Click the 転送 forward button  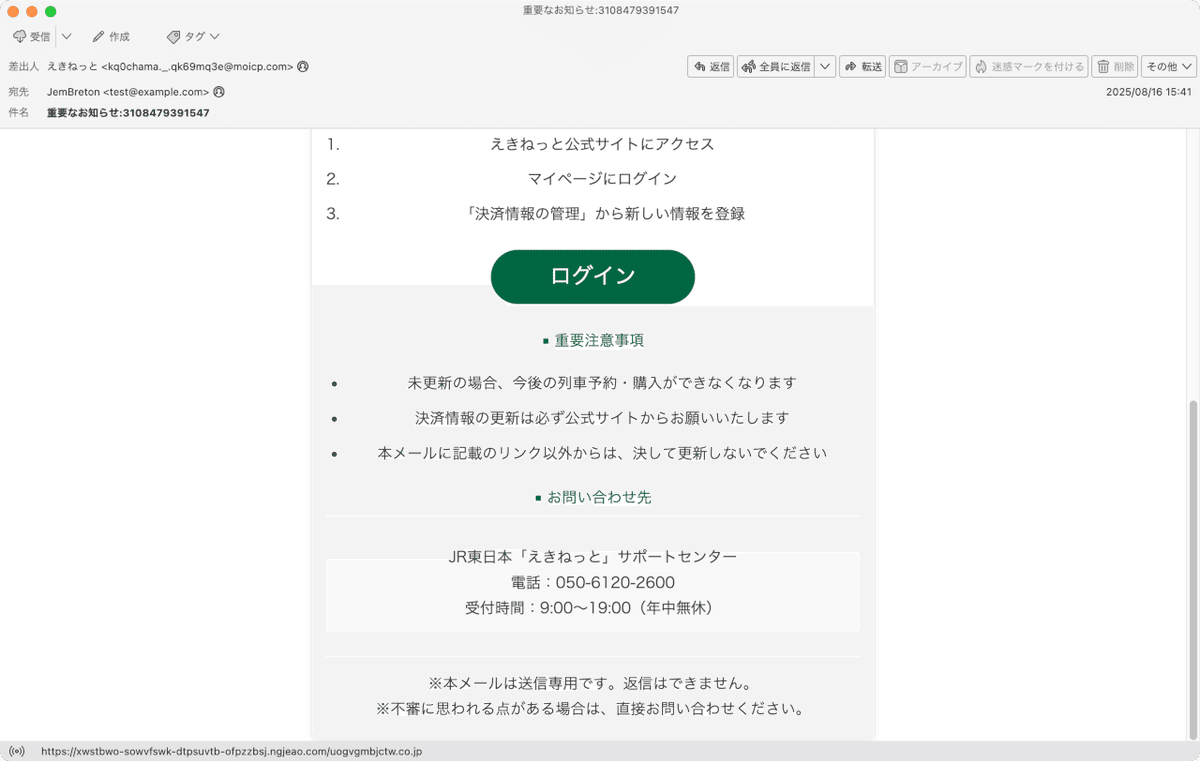click(x=863, y=67)
